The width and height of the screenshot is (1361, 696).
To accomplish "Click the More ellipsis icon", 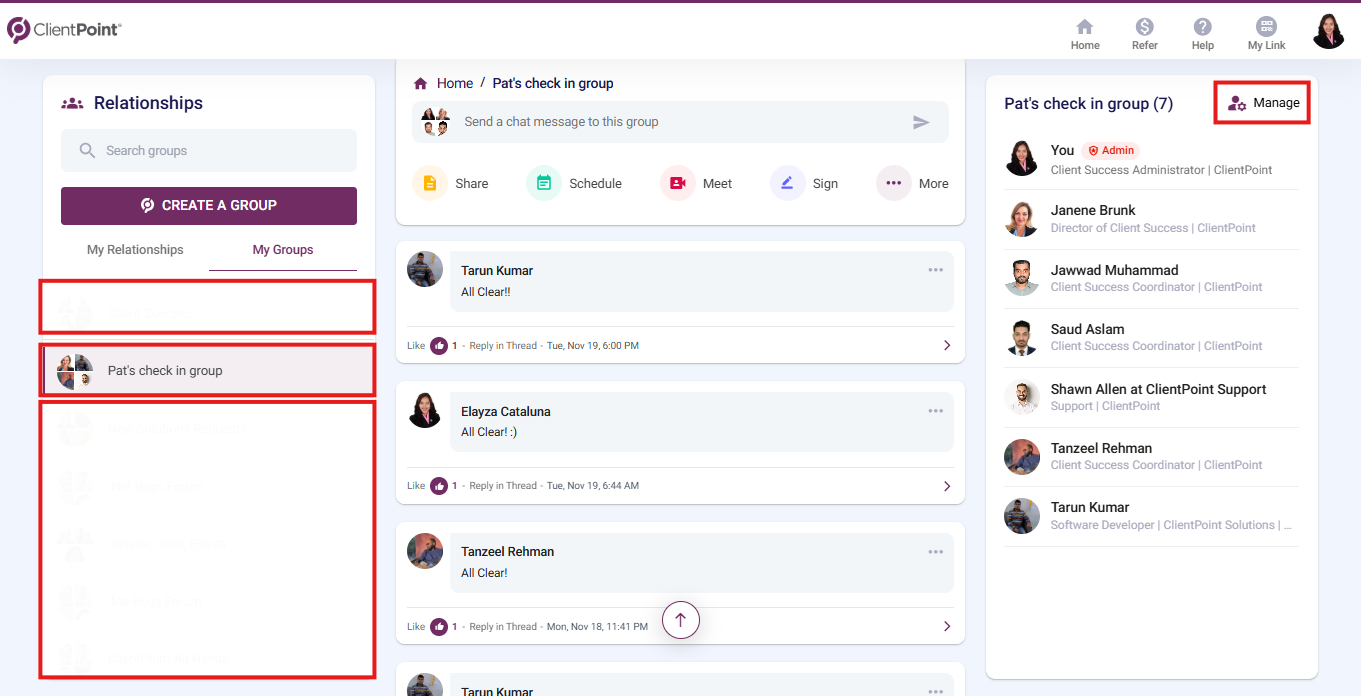I will [893, 183].
